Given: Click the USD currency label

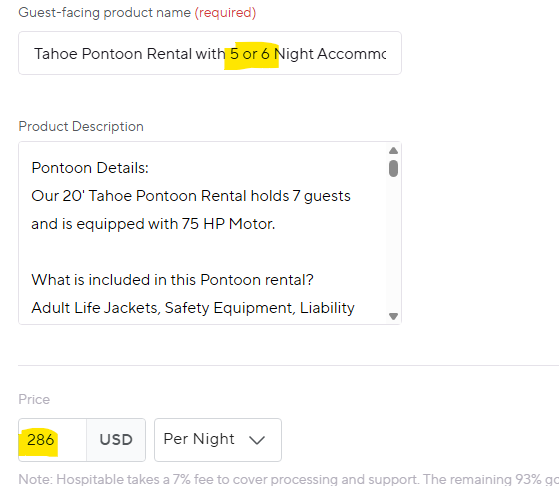Looking at the screenshot, I should (116, 440).
